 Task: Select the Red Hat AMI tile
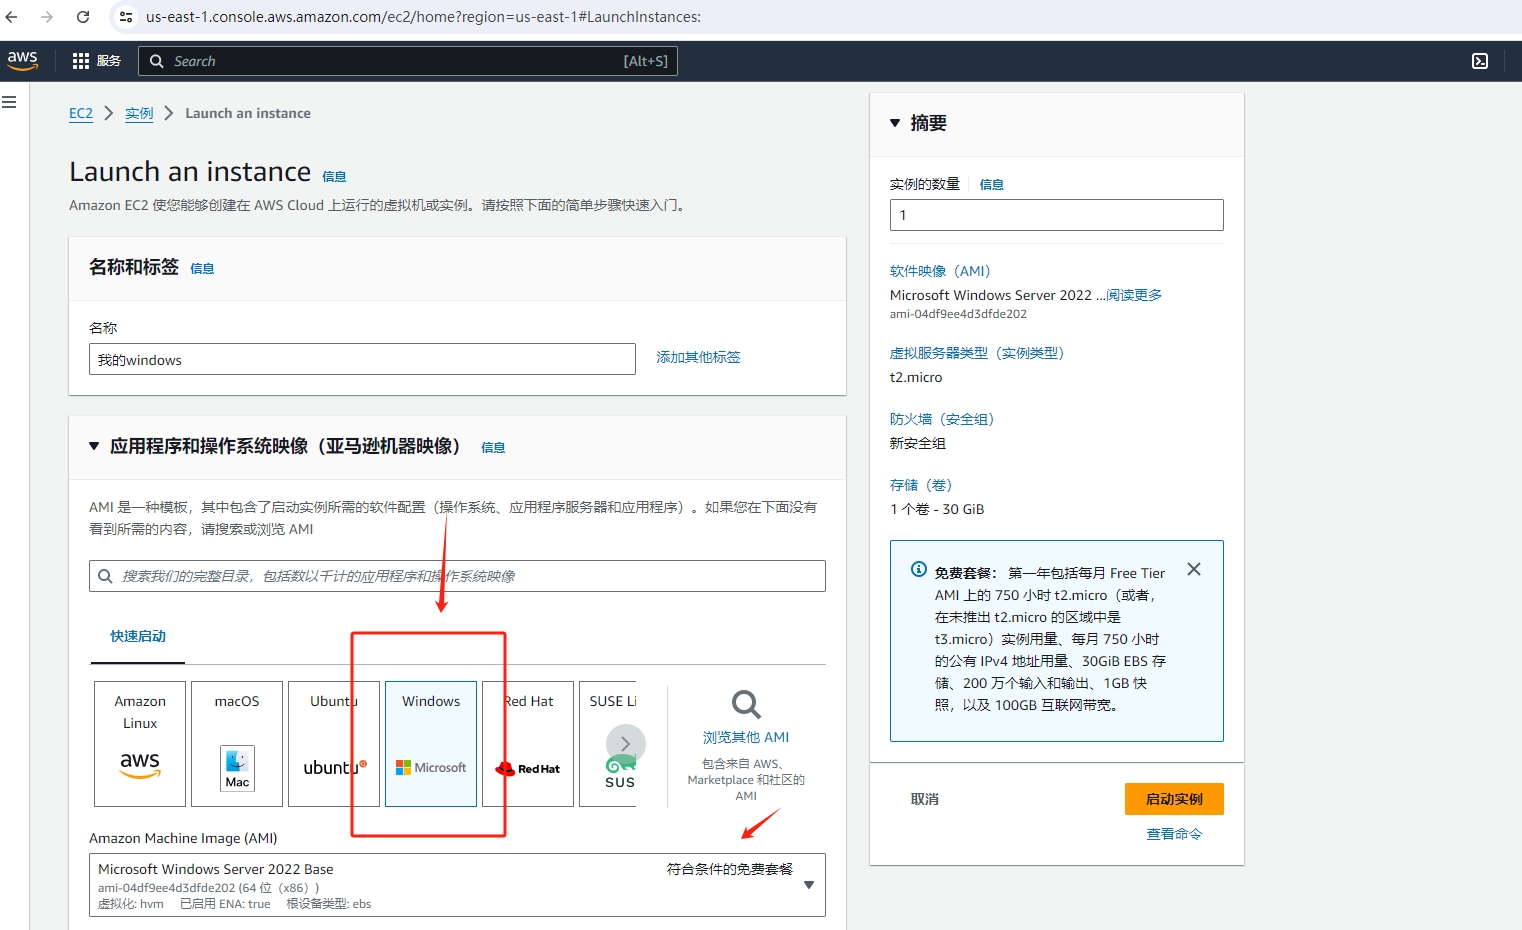click(528, 744)
